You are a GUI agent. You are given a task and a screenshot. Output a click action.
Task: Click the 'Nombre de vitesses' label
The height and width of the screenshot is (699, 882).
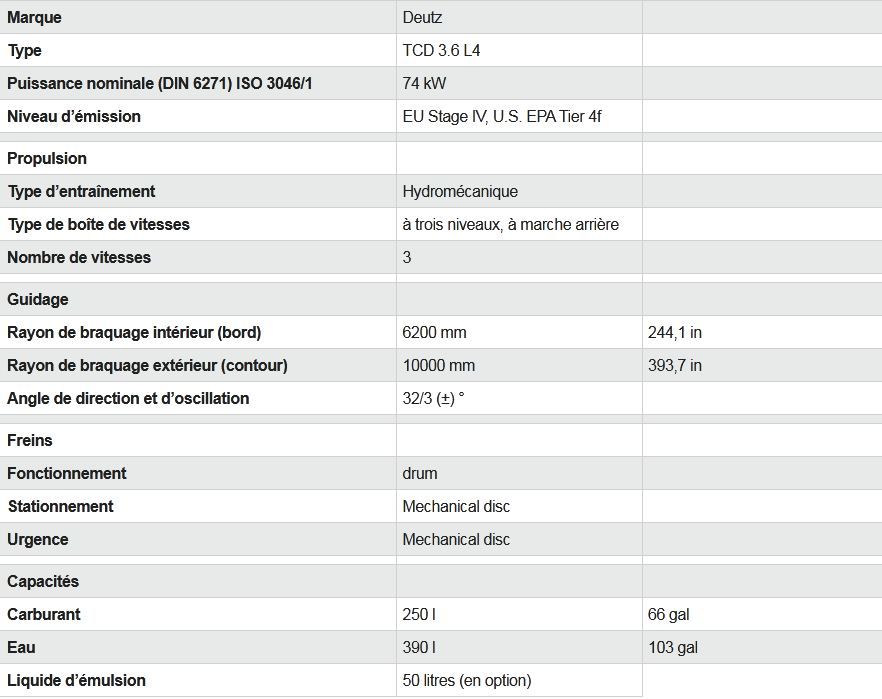point(79,257)
